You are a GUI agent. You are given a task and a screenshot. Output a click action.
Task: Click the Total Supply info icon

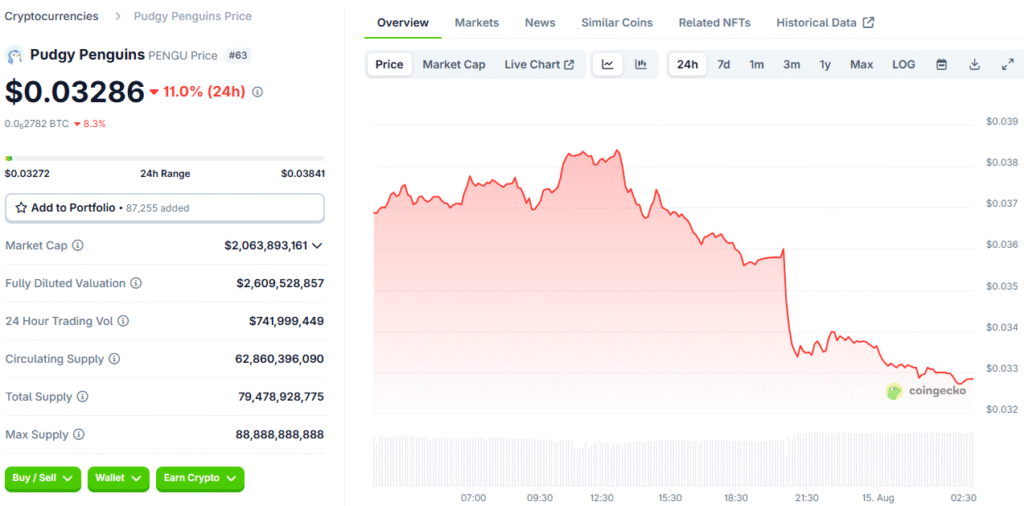pyautogui.click(x=83, y=396)
